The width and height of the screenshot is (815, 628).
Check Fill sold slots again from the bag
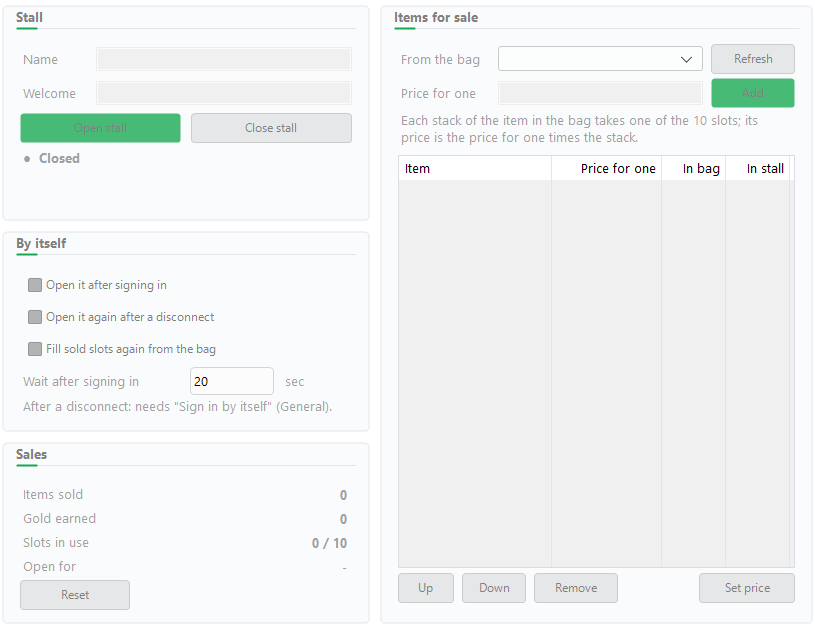coord(35,349)
